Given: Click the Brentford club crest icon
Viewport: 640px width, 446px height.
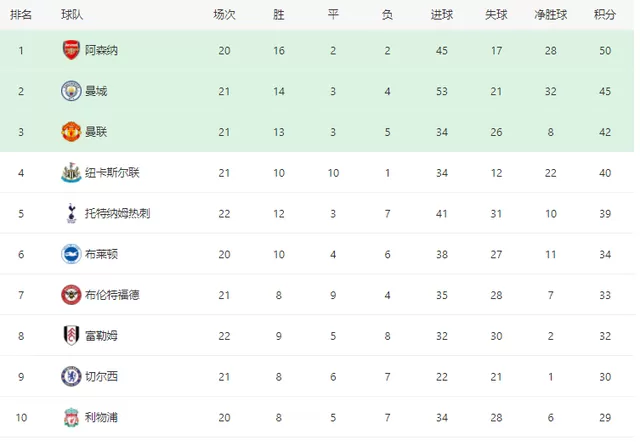Looking at the screenshot, I should pyautogui.click(x=70, y=294).
